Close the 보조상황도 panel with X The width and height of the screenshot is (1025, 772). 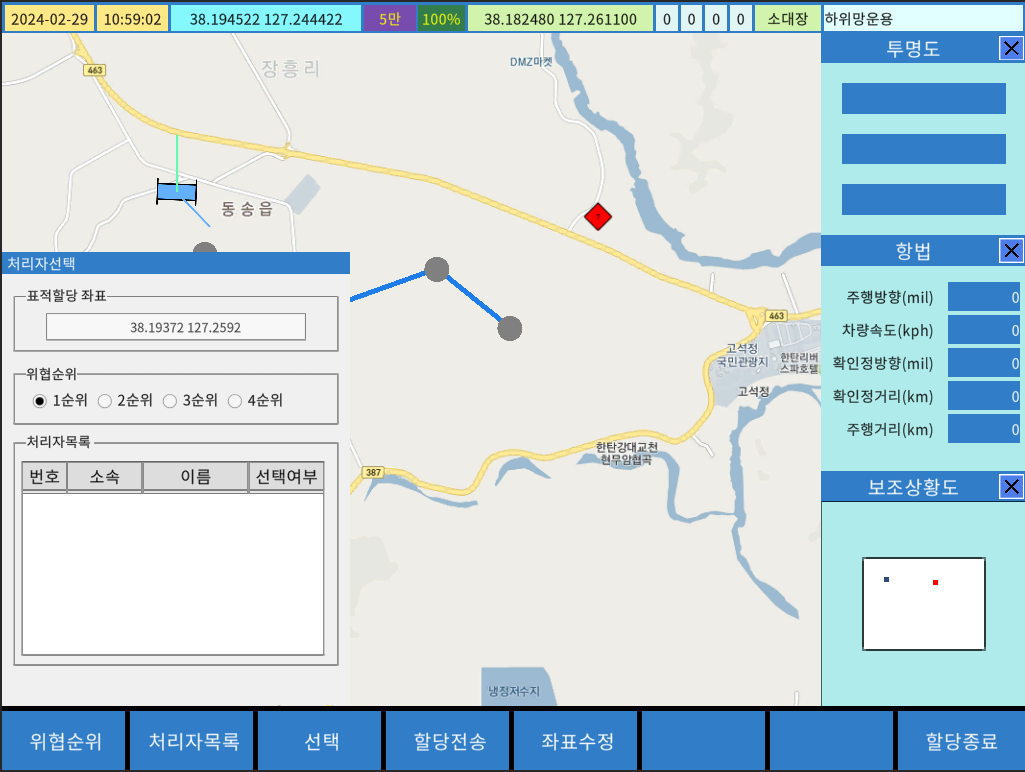point(1011,487)
